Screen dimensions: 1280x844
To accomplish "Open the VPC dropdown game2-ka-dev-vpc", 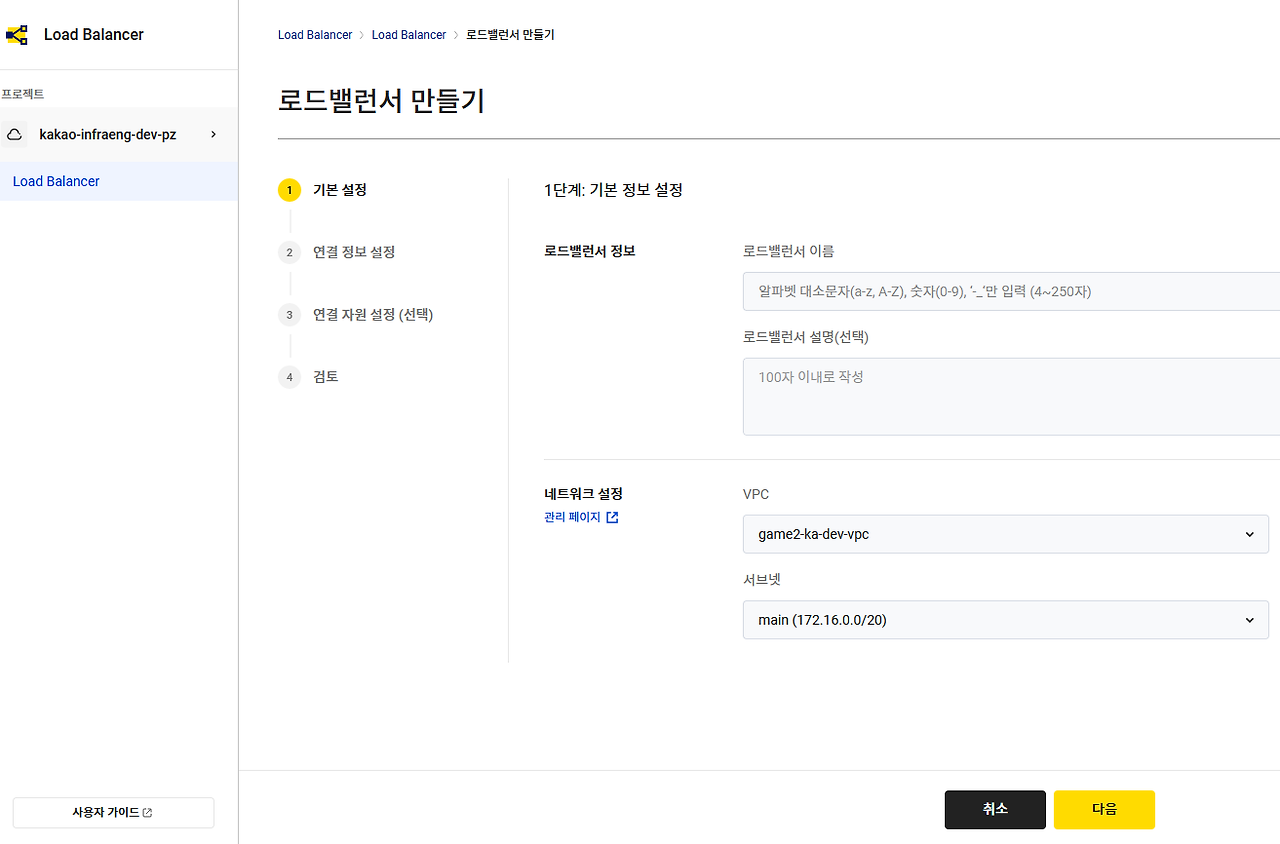I will (1005, 534).
